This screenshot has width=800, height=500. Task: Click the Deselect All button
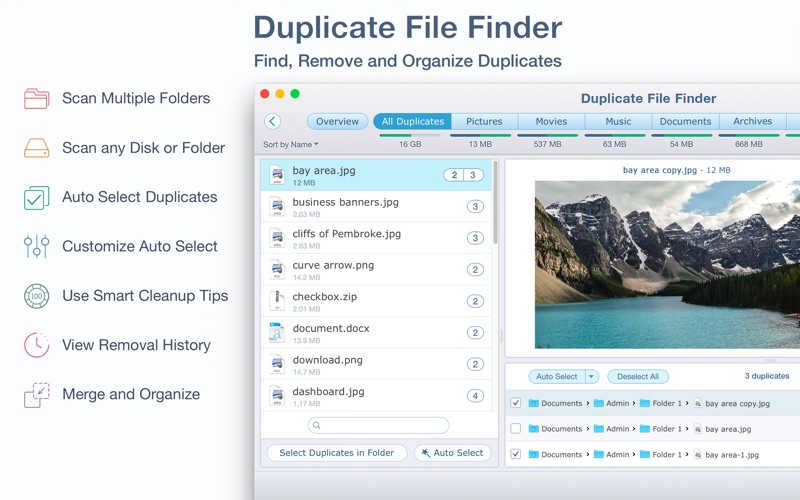click(x=638, y=377)
